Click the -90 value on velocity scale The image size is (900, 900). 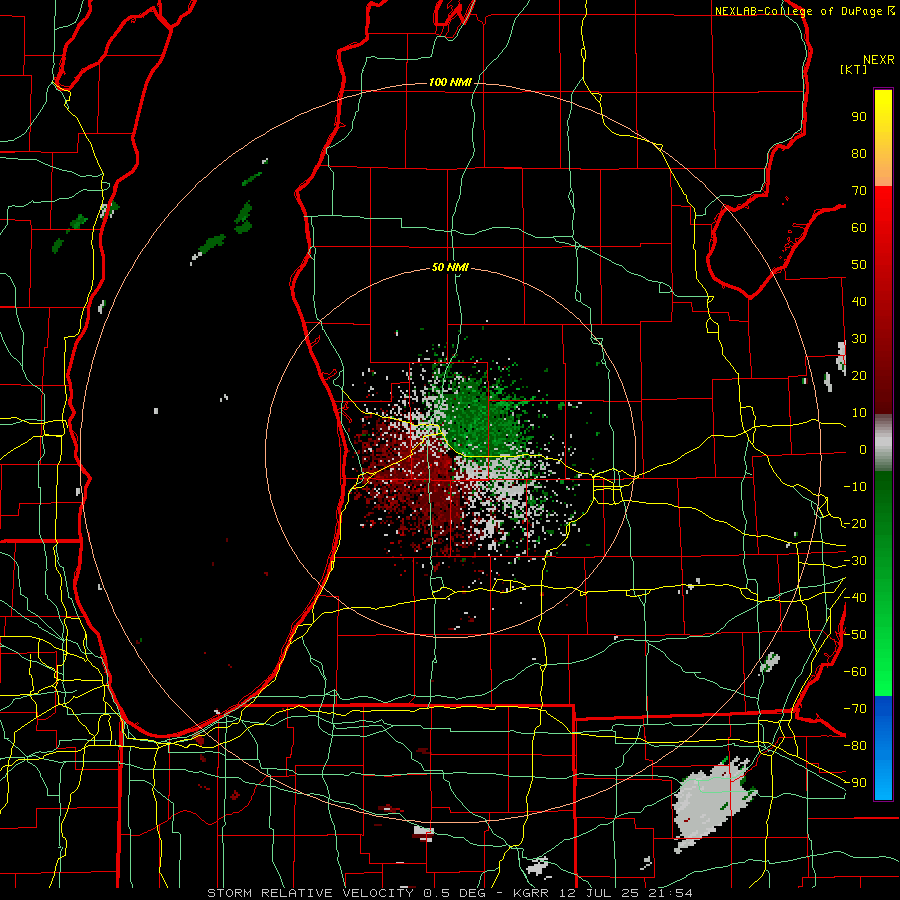click(855, 783)
